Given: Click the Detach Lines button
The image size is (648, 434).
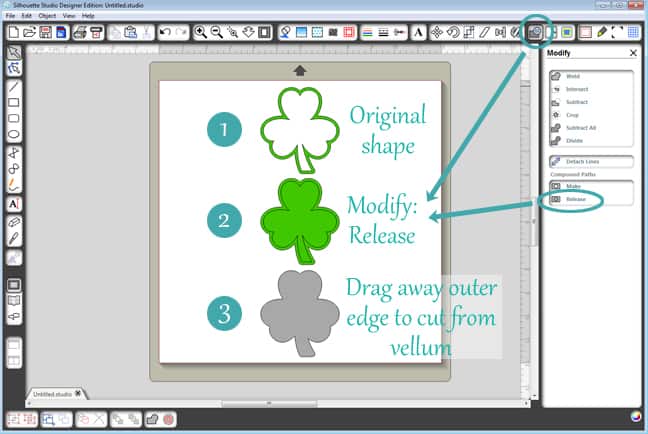Looking at the screenshot, I should (586, 161).
